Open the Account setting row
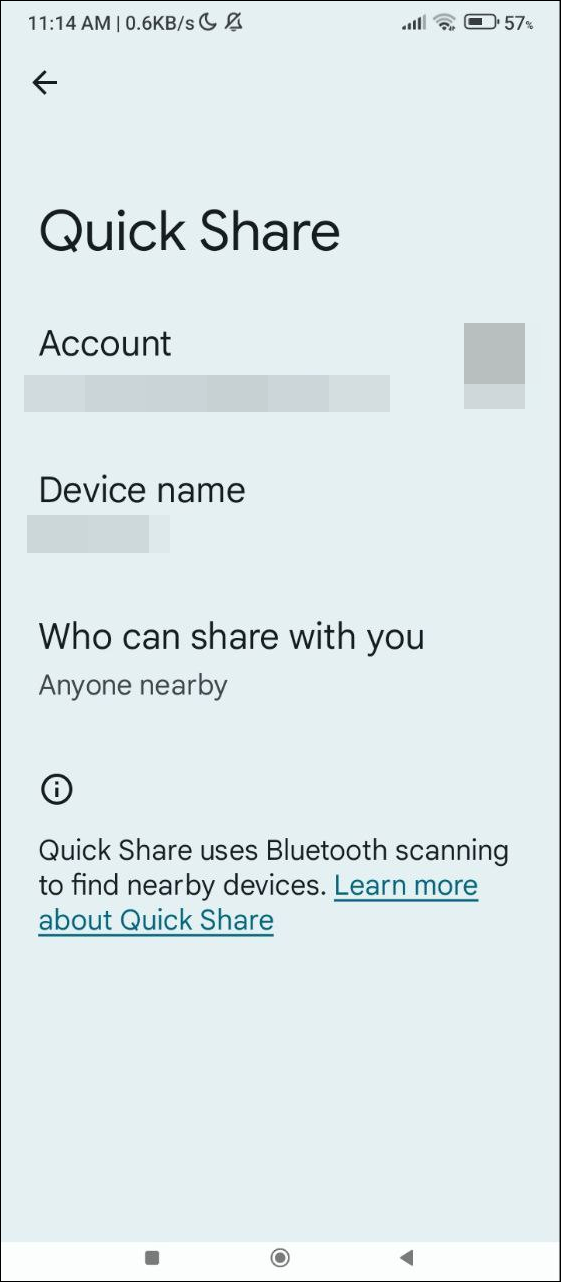The height and width of the screenshot is (1282, 561). tap(280, 367)
